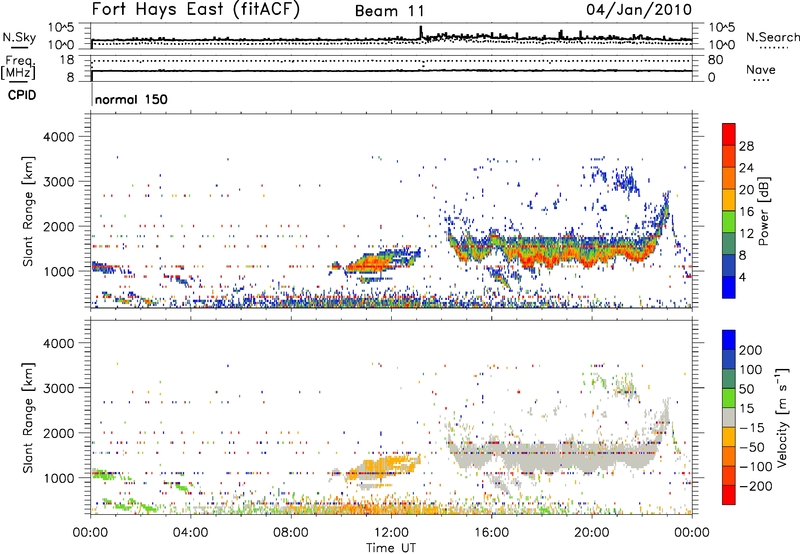This screenshot has height=554, width=800.
Task: Select the "Beam 11" label
Action: (x=390, y=11)
